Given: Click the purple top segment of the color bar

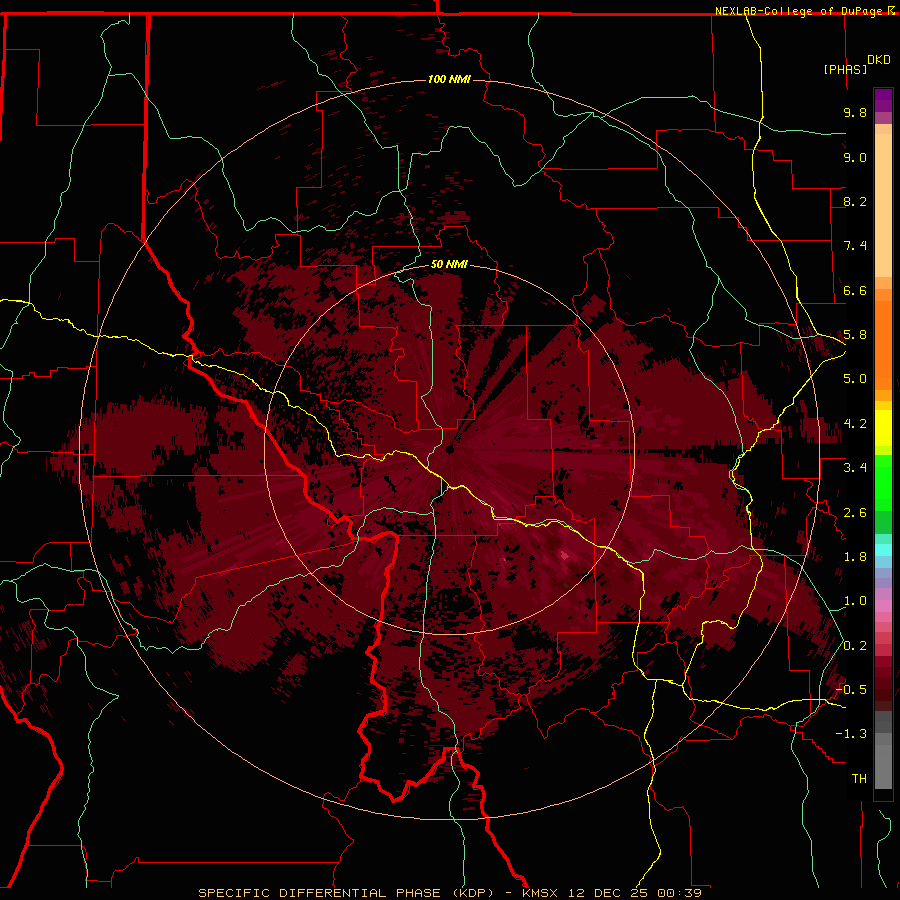Looking at the screenshot, I should 883,100.
